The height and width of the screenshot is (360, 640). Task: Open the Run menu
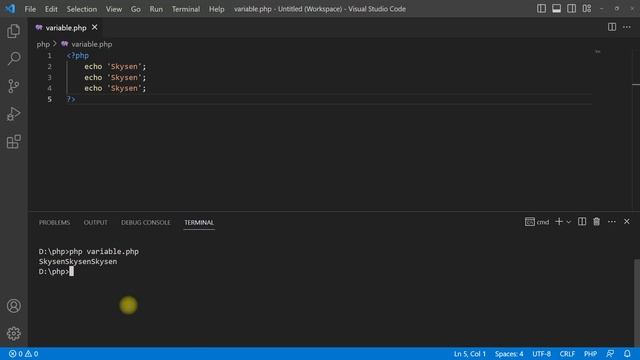tap(156, 9)
